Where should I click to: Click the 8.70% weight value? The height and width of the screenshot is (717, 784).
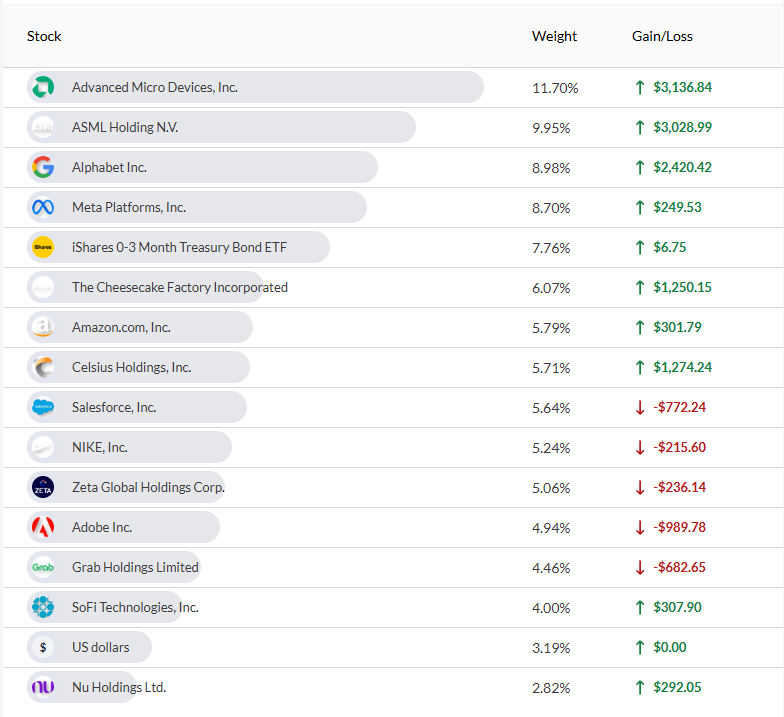click(551, 208)
